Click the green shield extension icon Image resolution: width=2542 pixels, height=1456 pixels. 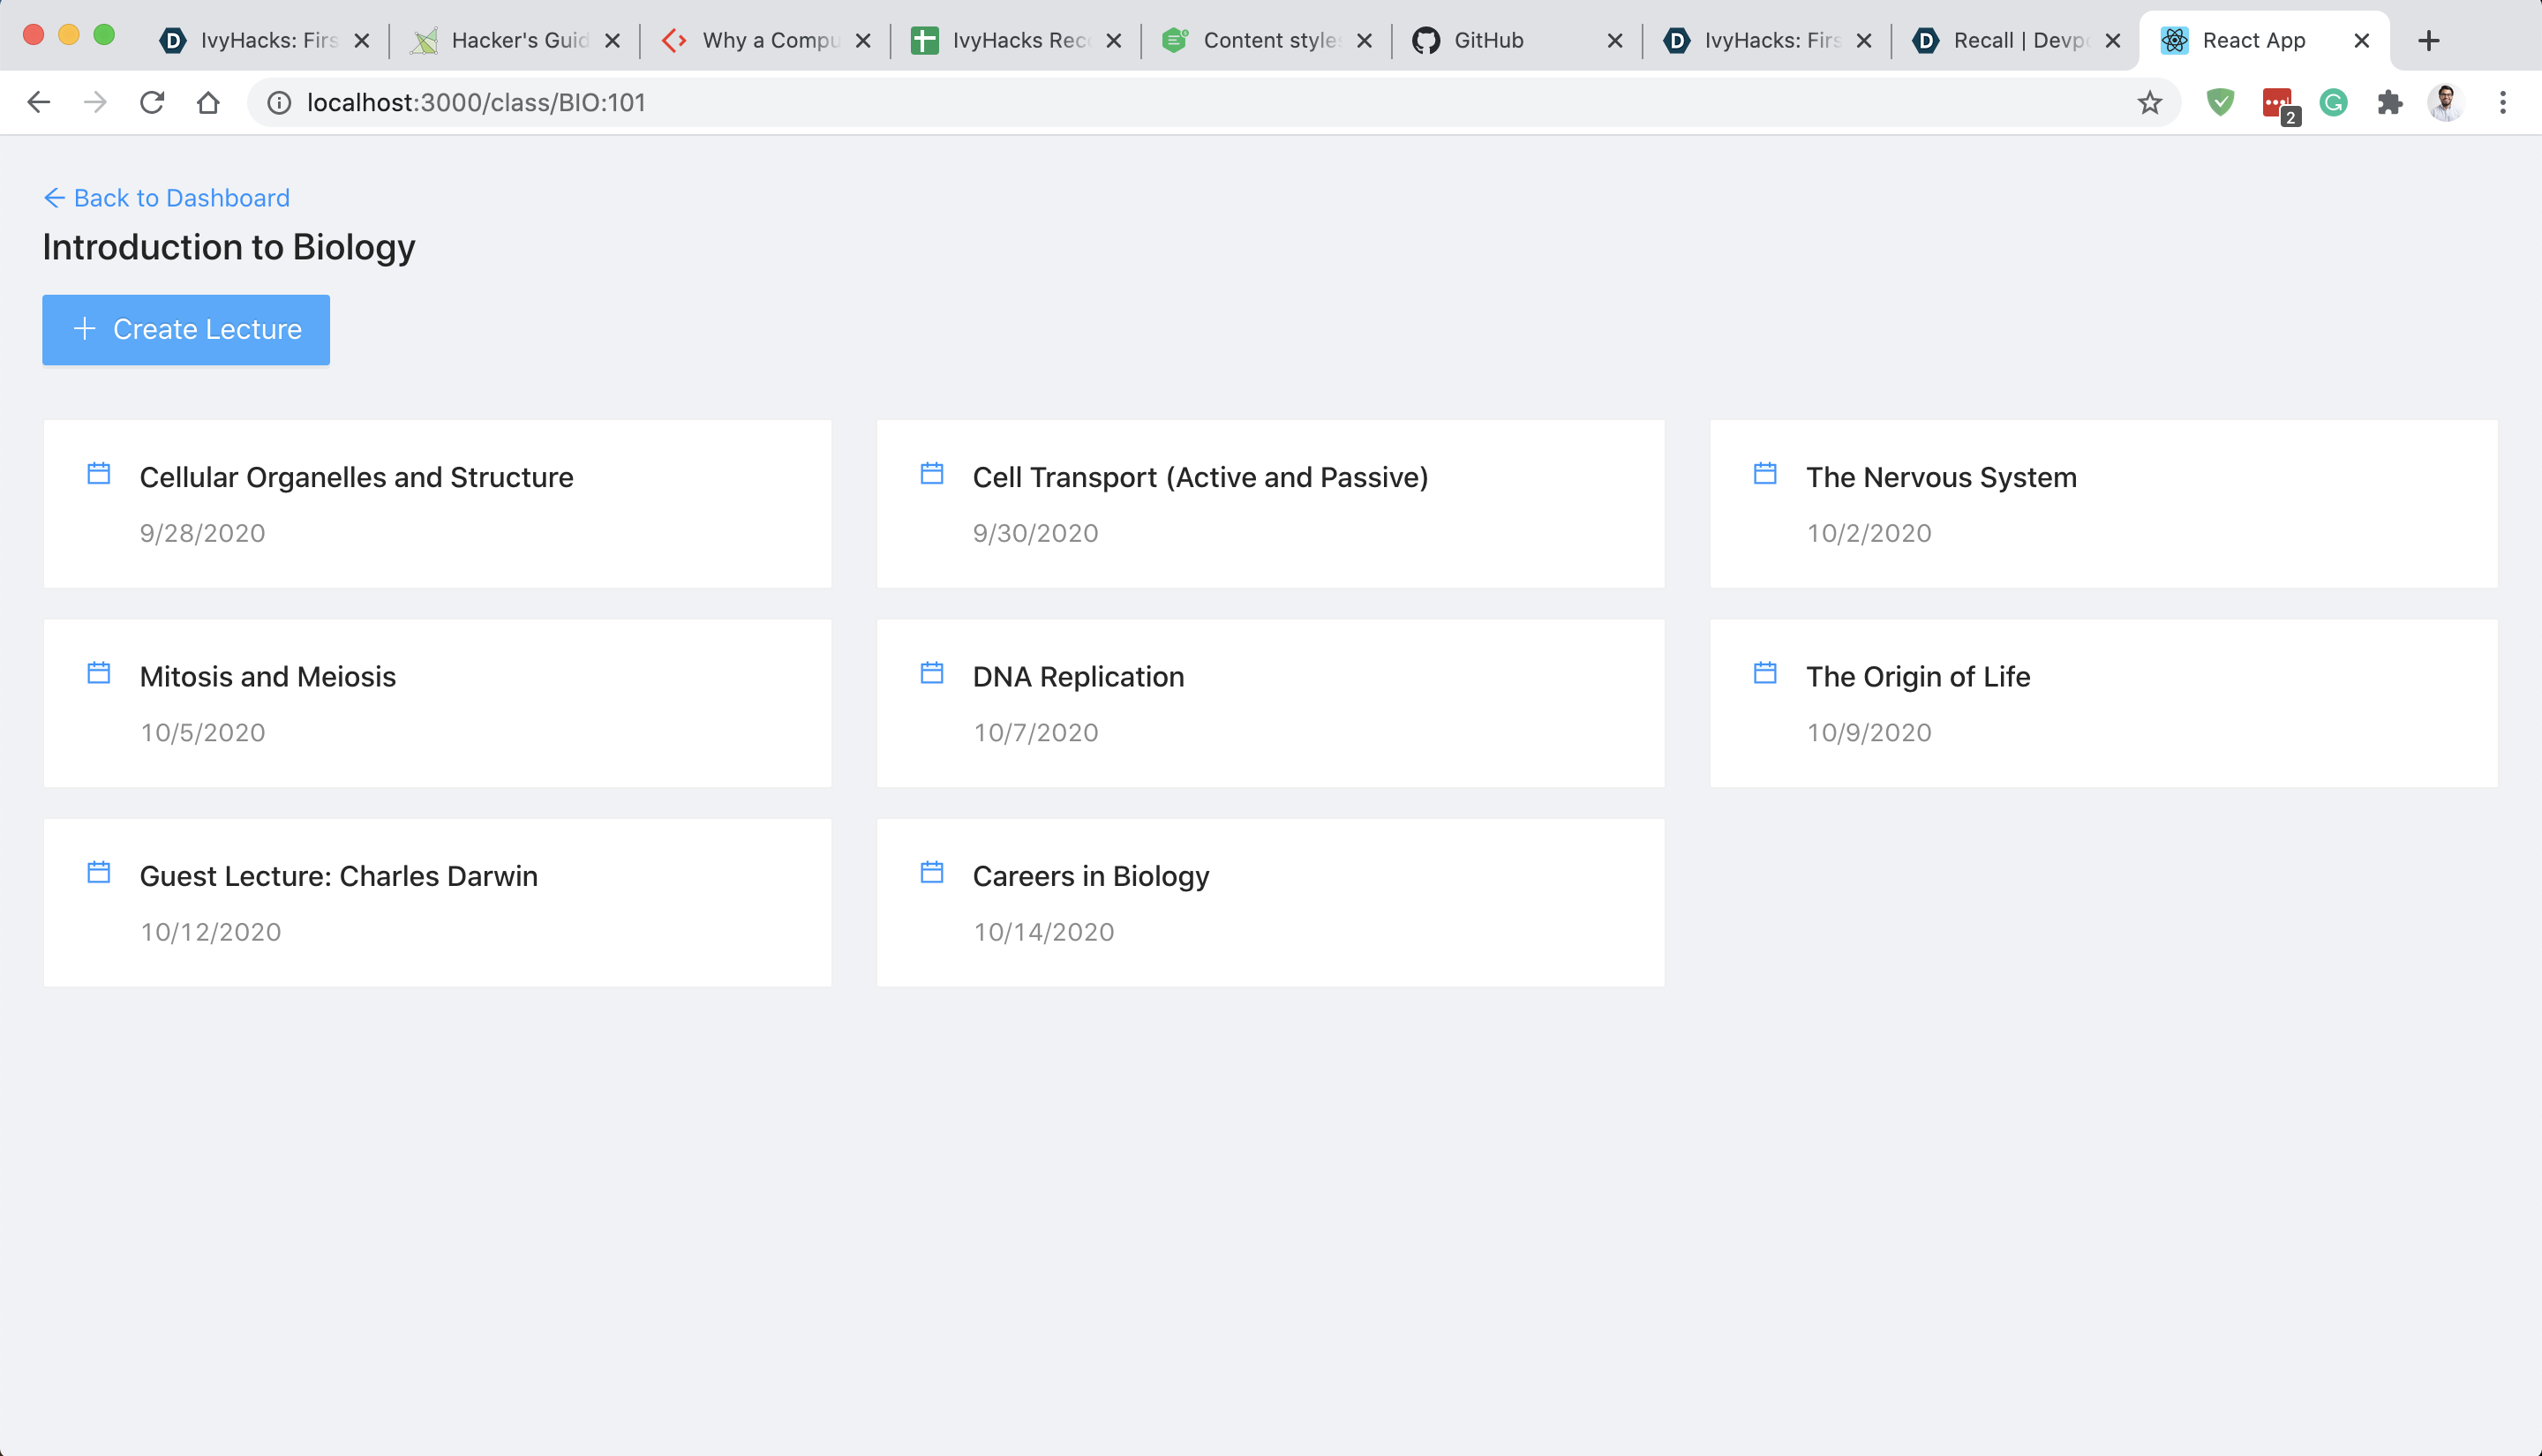[x=2220, y=102]
